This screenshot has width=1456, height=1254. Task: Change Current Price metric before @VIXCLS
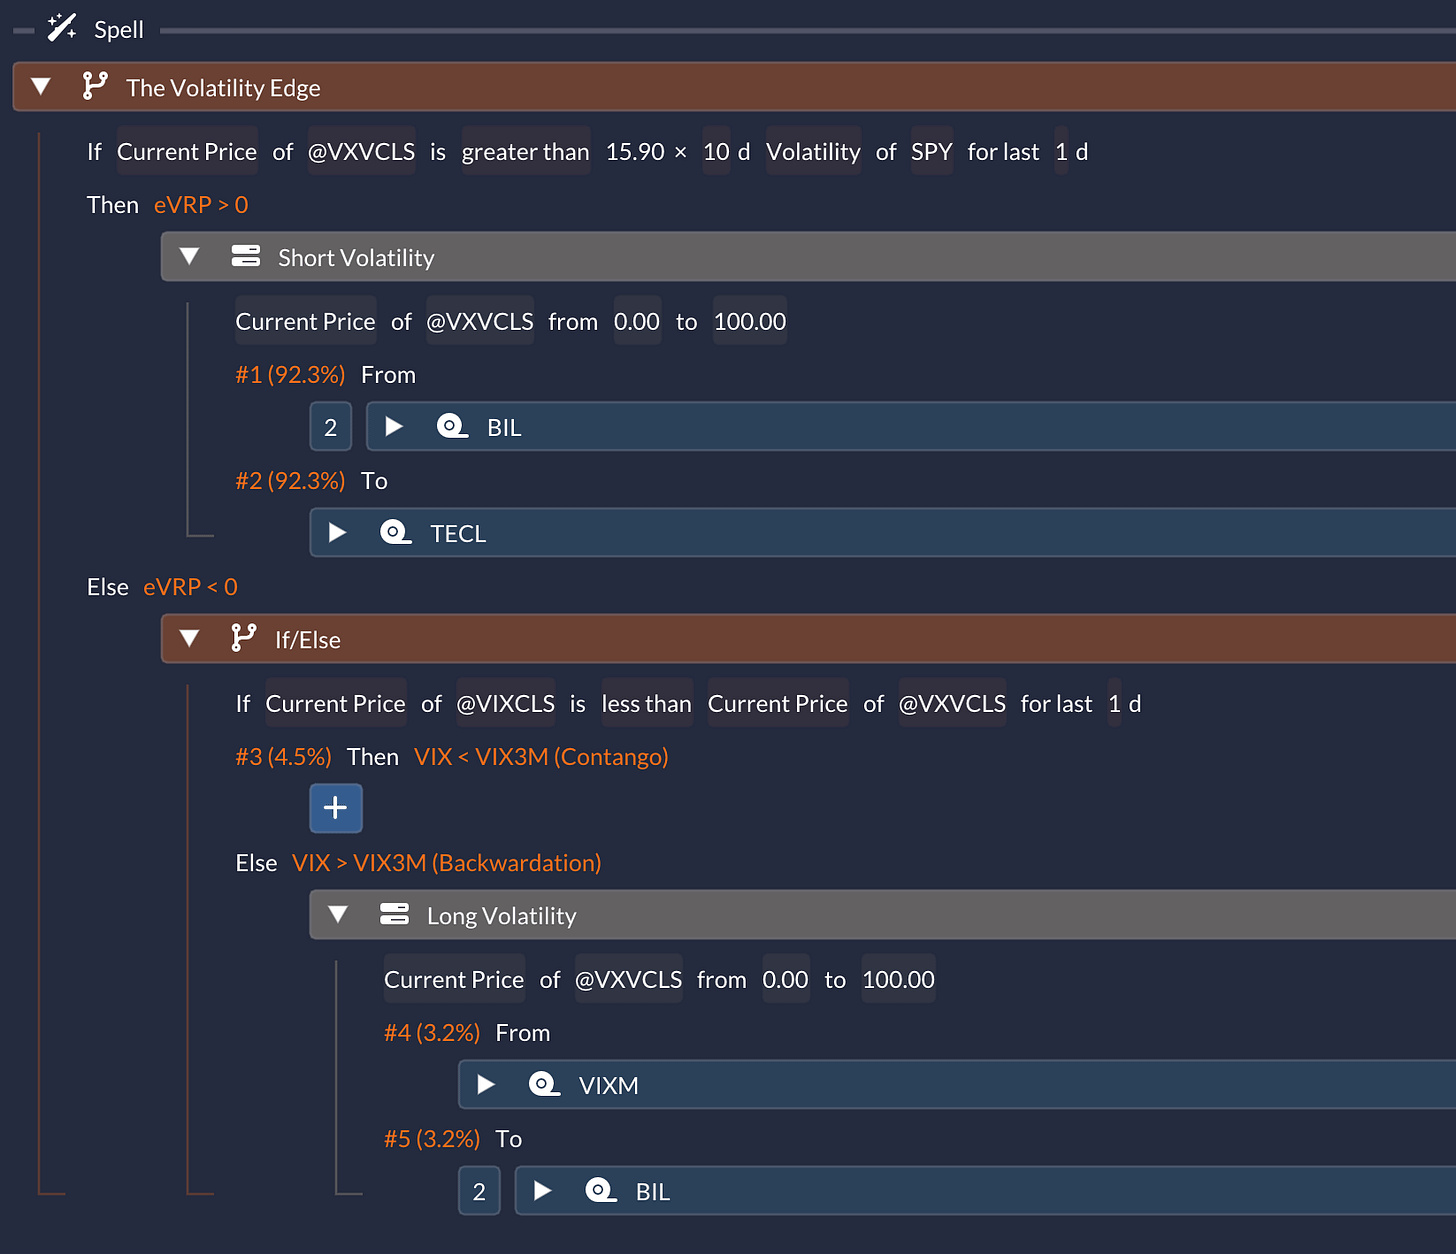(336, 704)
